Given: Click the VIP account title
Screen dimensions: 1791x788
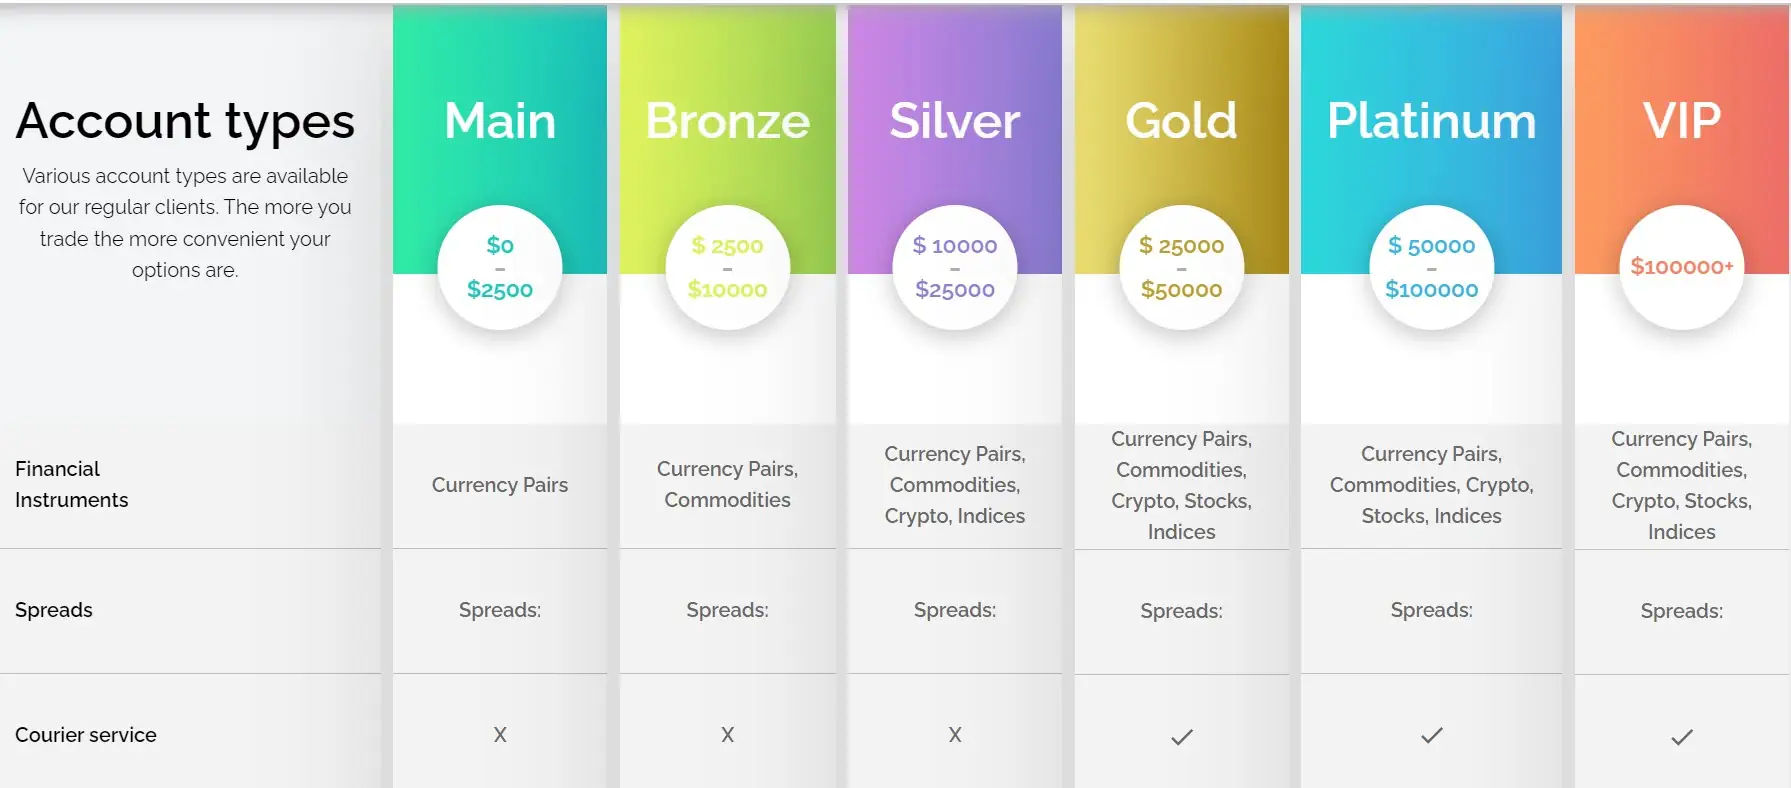Looking at the screenshot, I should [x=1681, y=121].
